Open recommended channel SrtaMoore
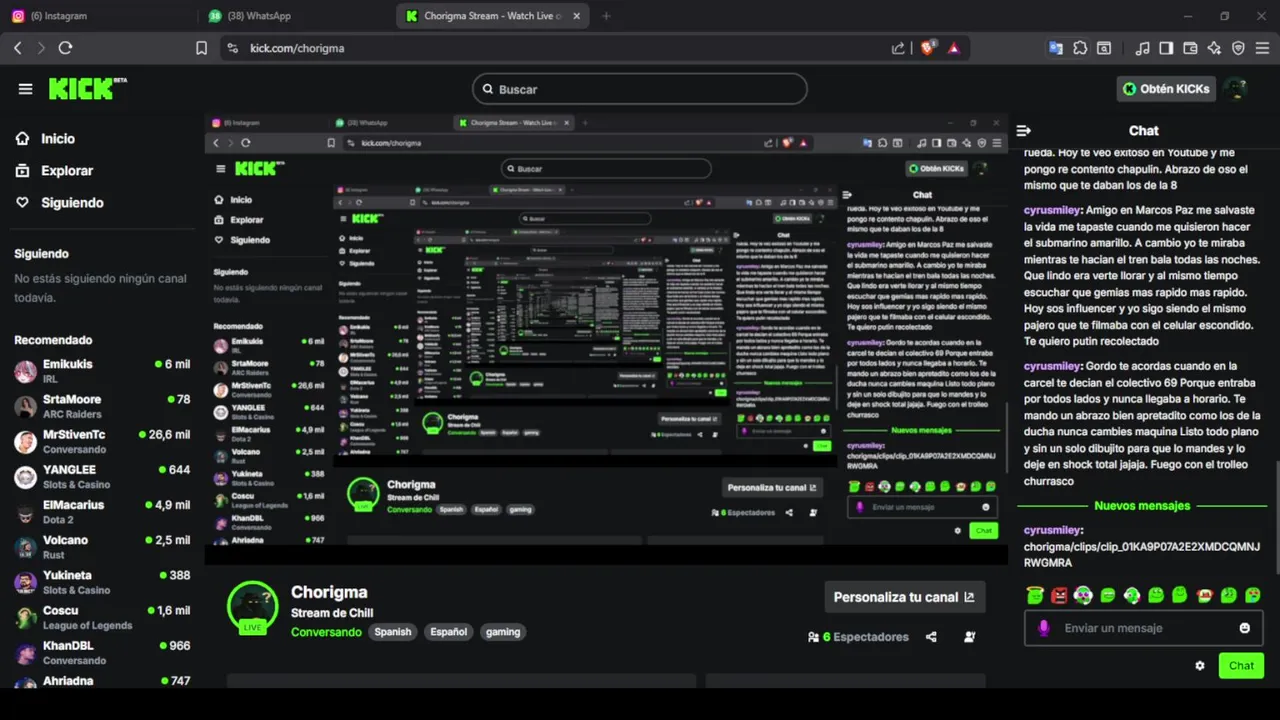The height and width of the screenshot is (720, 1280). click(x=102, y=406)
